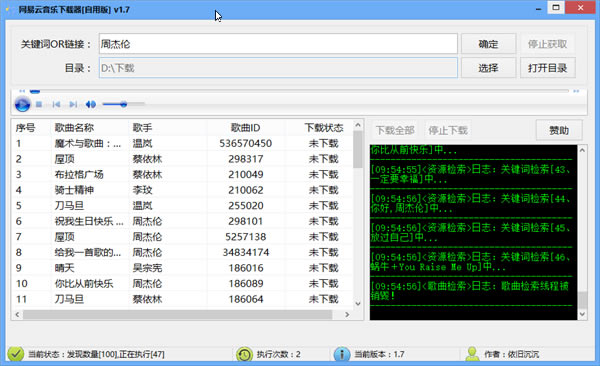Select the 你比从前快乐 song row
Viewport: 600px width, 366px height.
(182, 284)
